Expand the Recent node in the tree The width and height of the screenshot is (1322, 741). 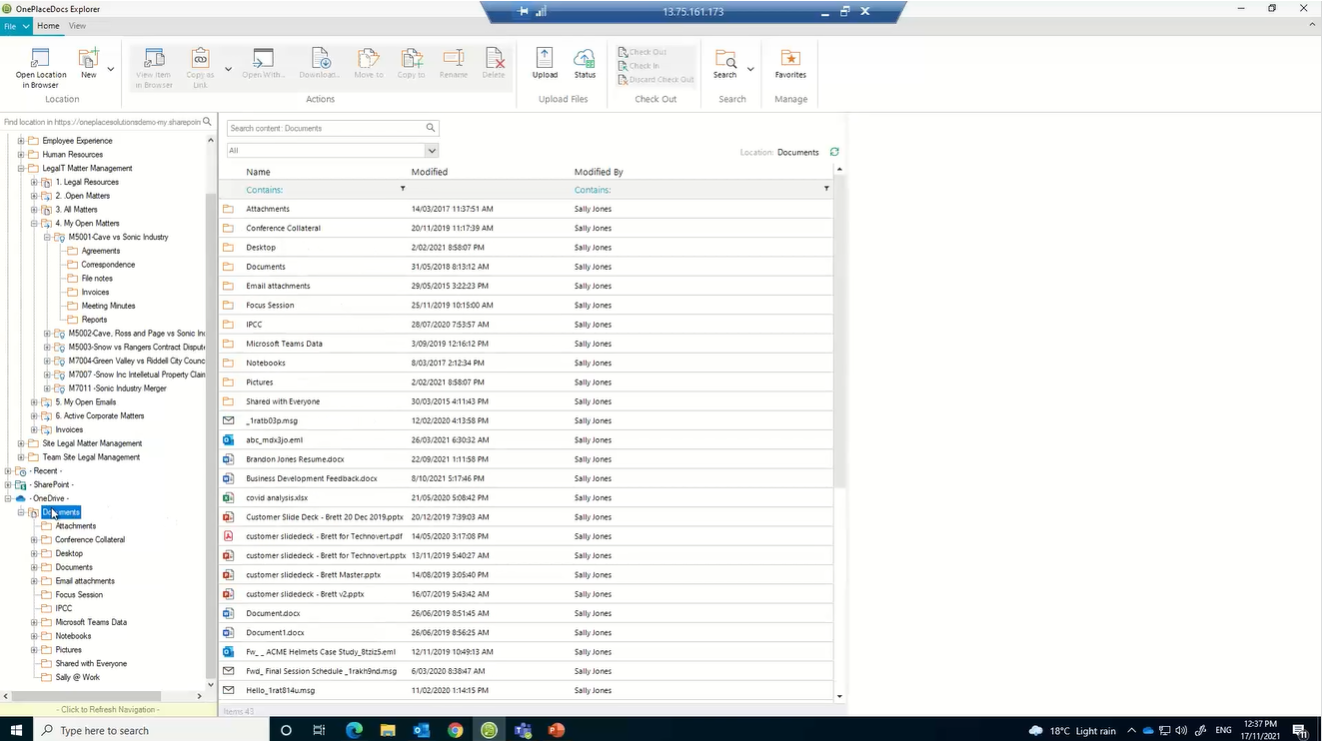pos(6,470)
